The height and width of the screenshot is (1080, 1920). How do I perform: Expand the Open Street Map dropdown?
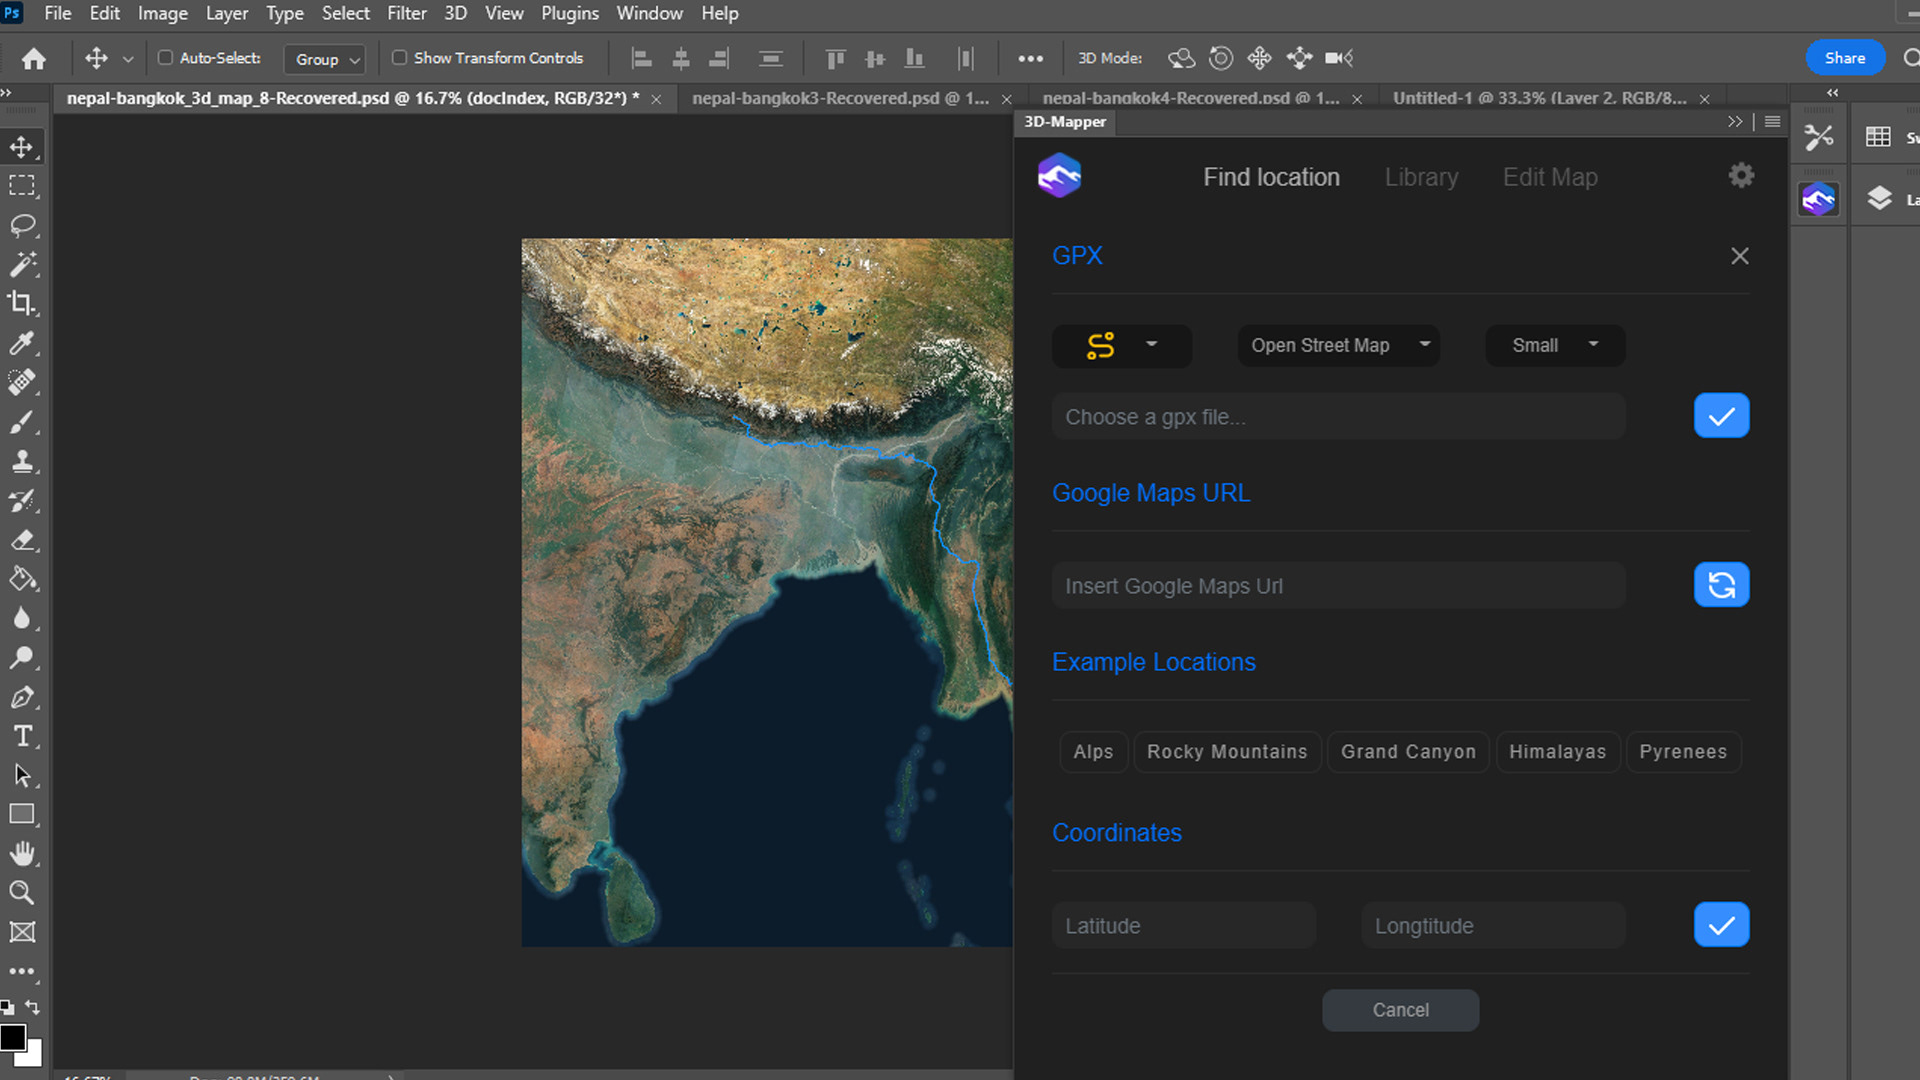click(1338, 345)
